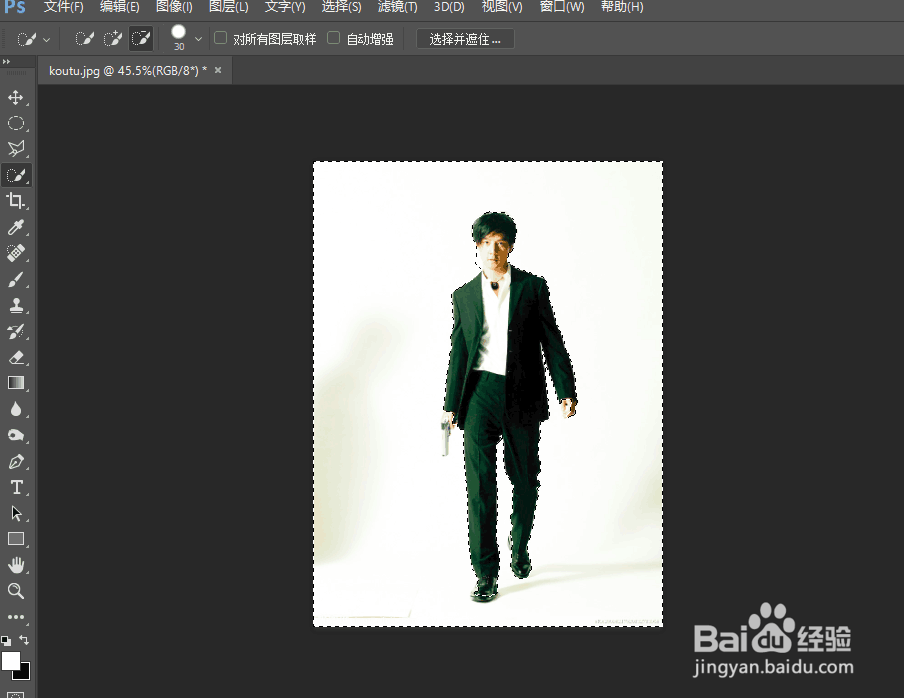
Task: Select the Horizontal Type tool
Action: [x=16, y=488]
